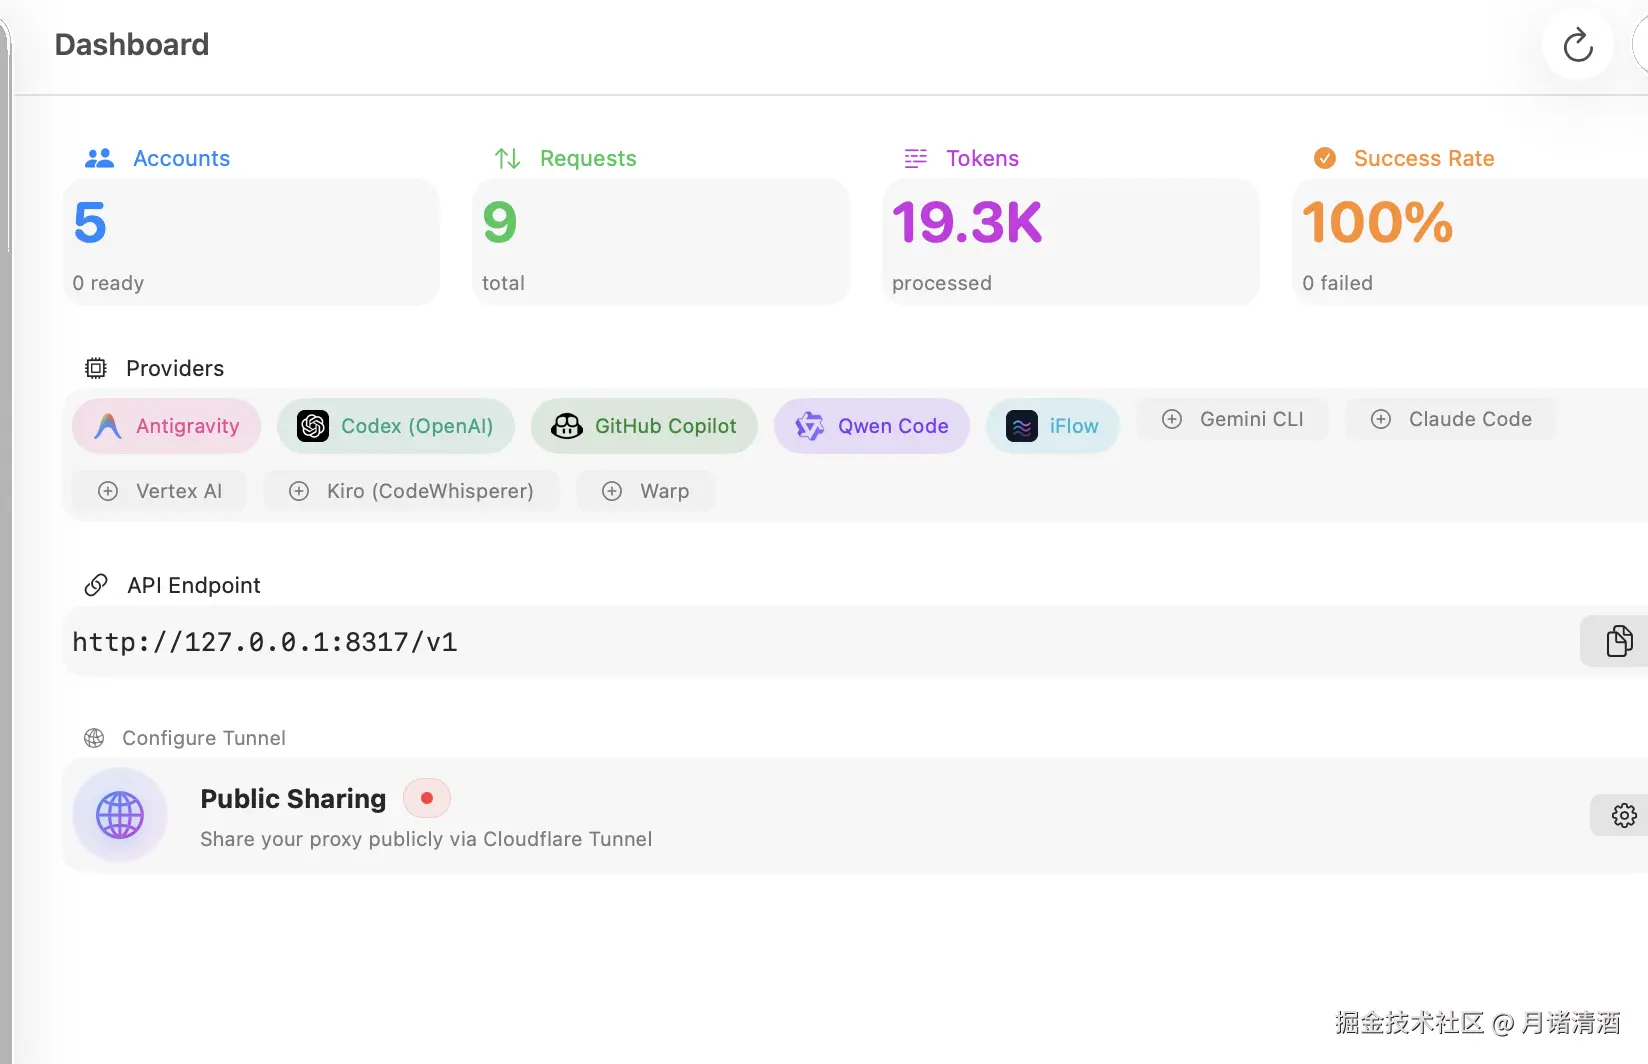This screenshot has height=1064, width=1648.
Task: Click the iFlow logo icon
Action: (1022, 426)
